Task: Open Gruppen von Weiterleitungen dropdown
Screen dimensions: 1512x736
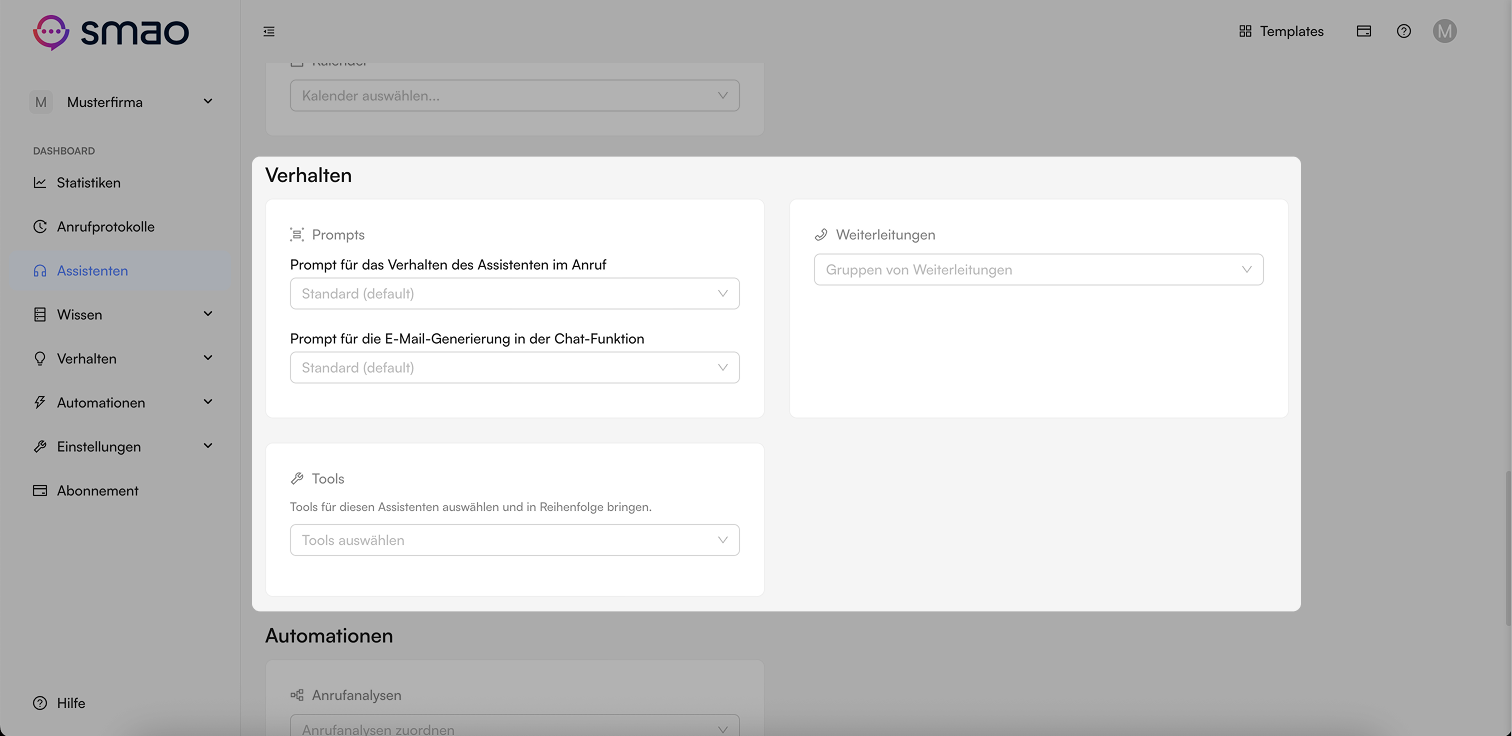Action: [x=1039, y=270]
